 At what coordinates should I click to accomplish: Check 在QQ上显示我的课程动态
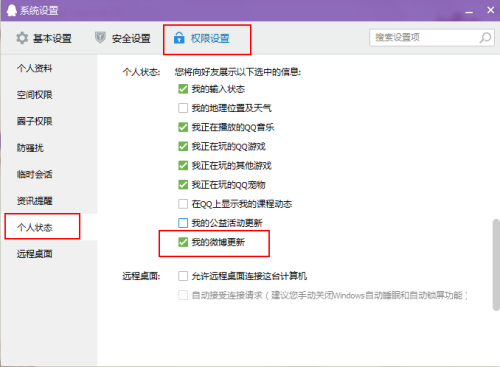coord(183,204)
